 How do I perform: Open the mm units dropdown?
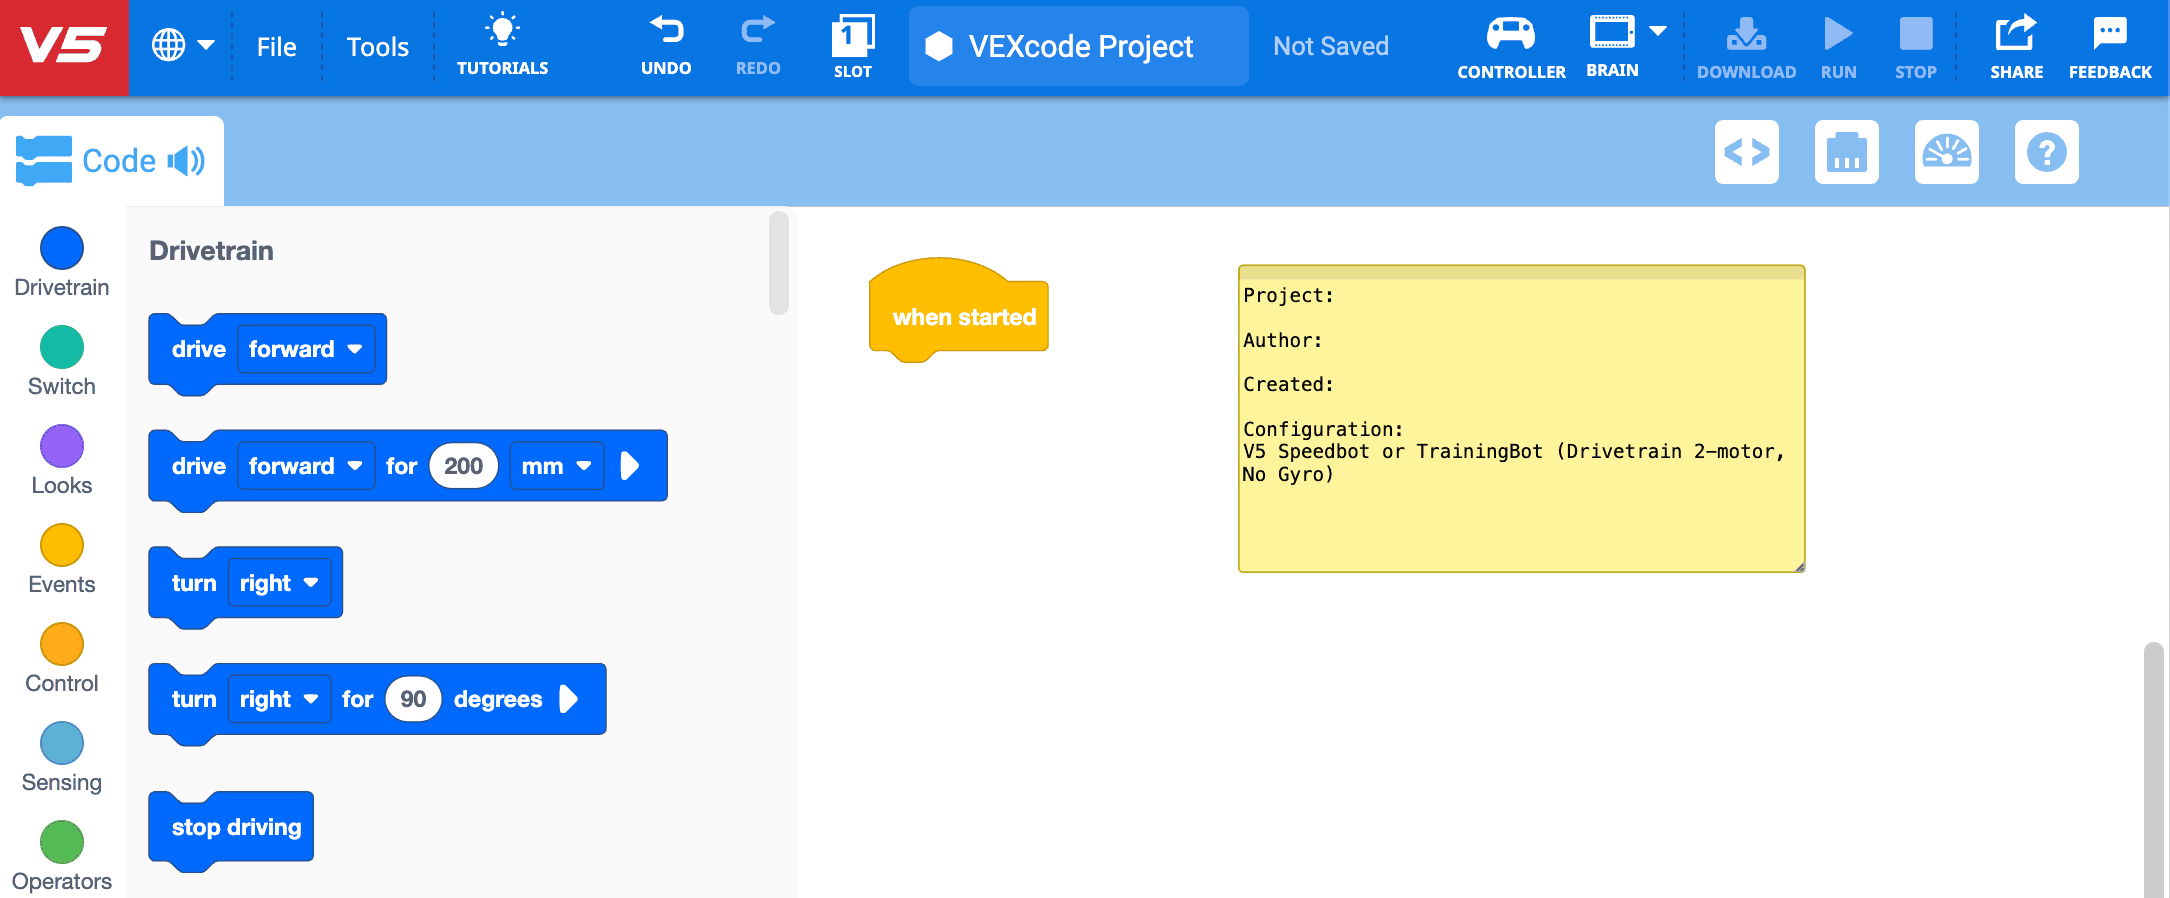(x=556, y=466)
